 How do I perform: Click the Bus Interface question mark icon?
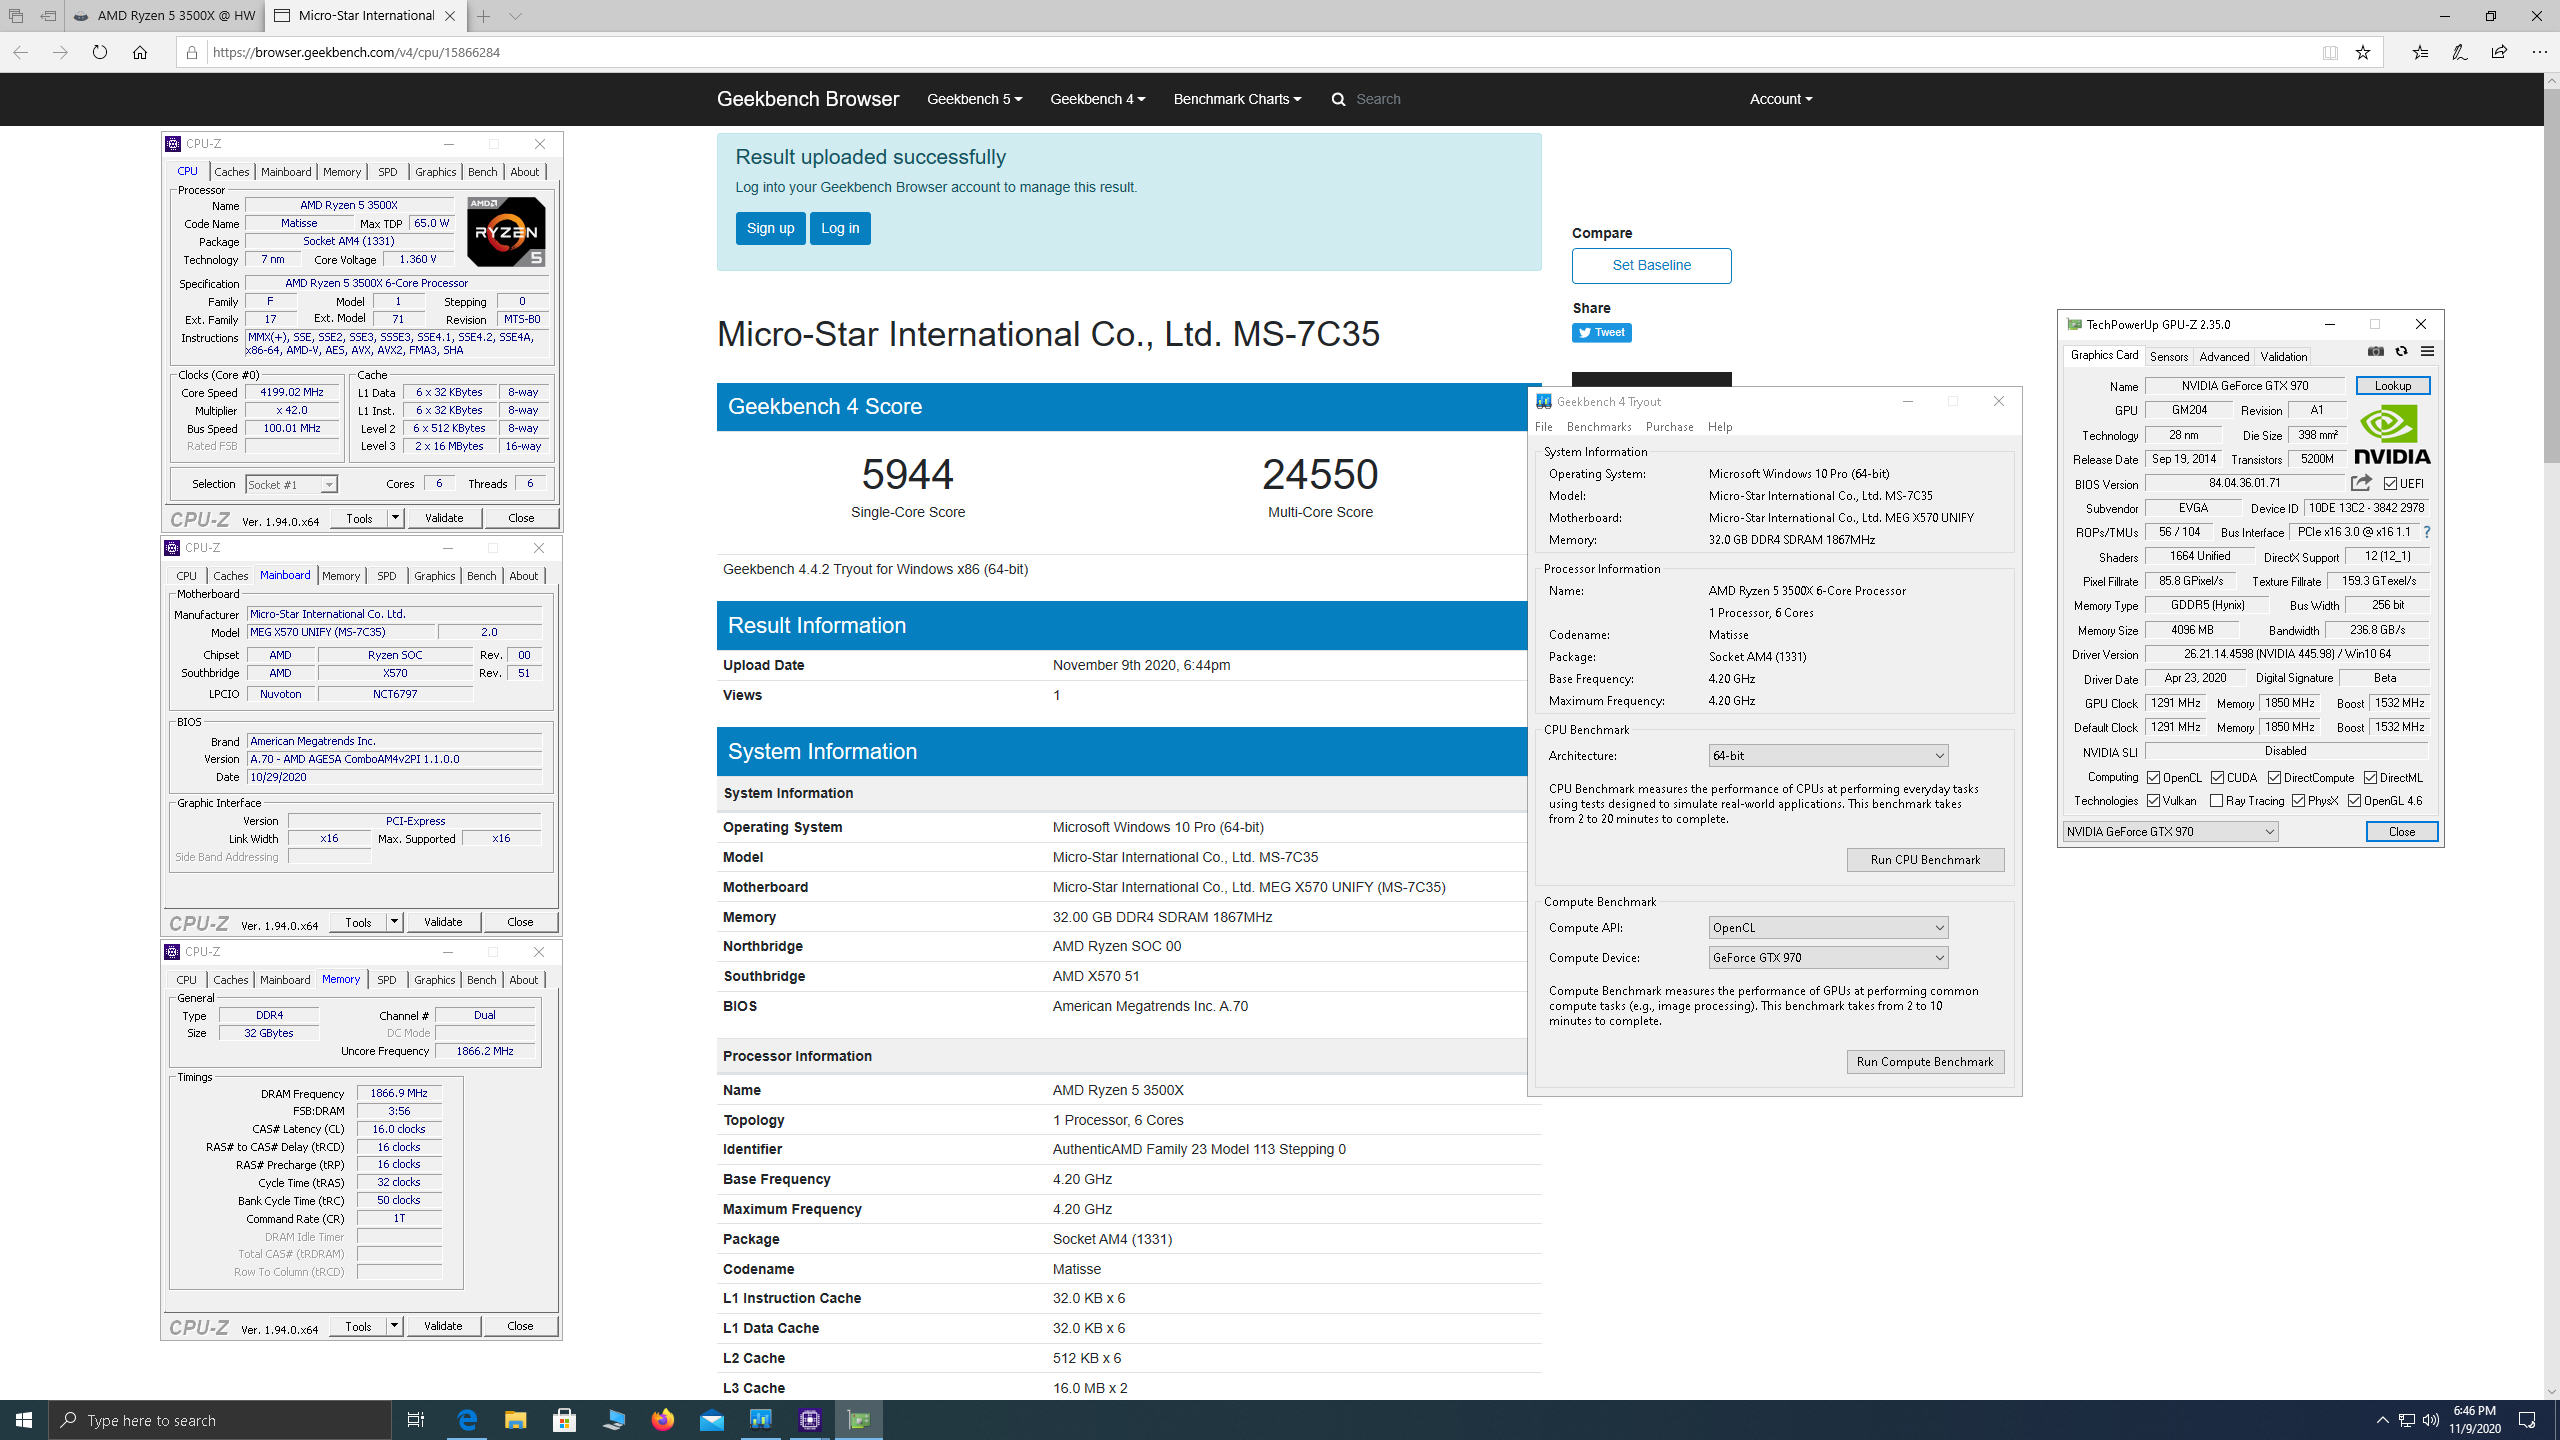(2427, 532)
